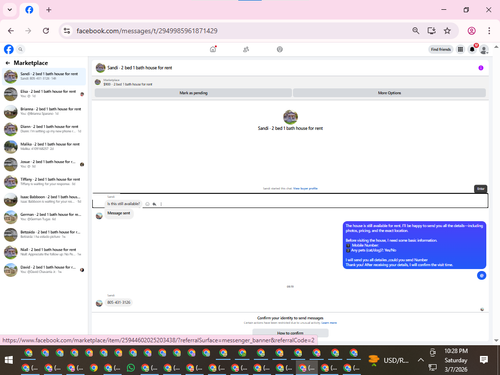Open the Windows notification center icon
The image size is (500, 375).
pos(484,360)
